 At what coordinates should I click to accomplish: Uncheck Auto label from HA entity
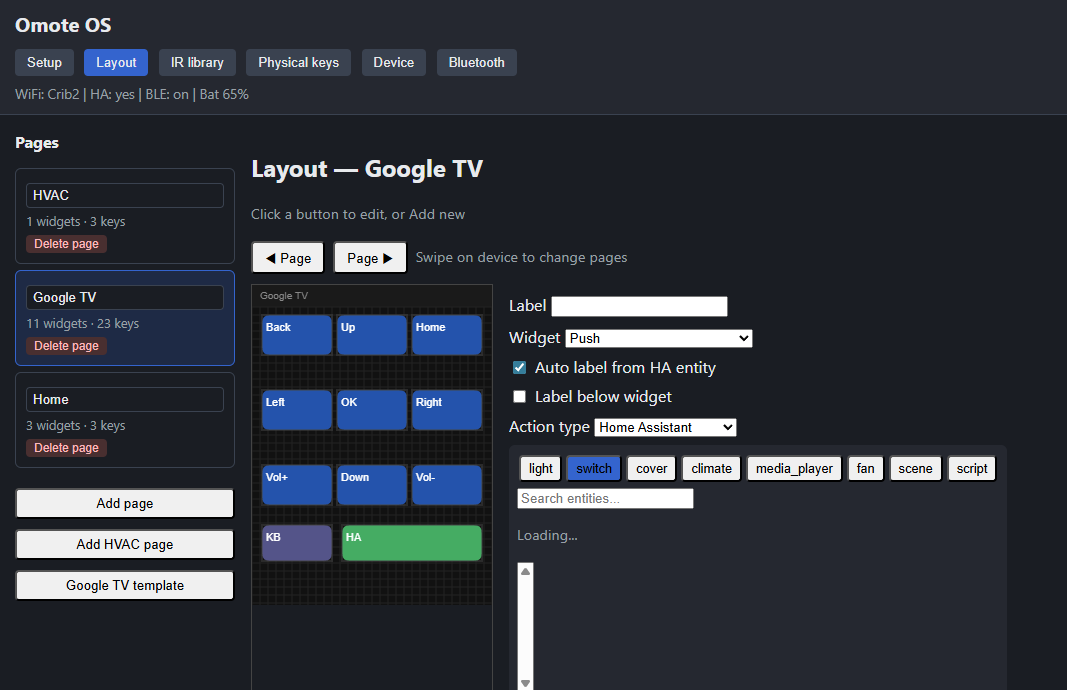pos(519,367)
